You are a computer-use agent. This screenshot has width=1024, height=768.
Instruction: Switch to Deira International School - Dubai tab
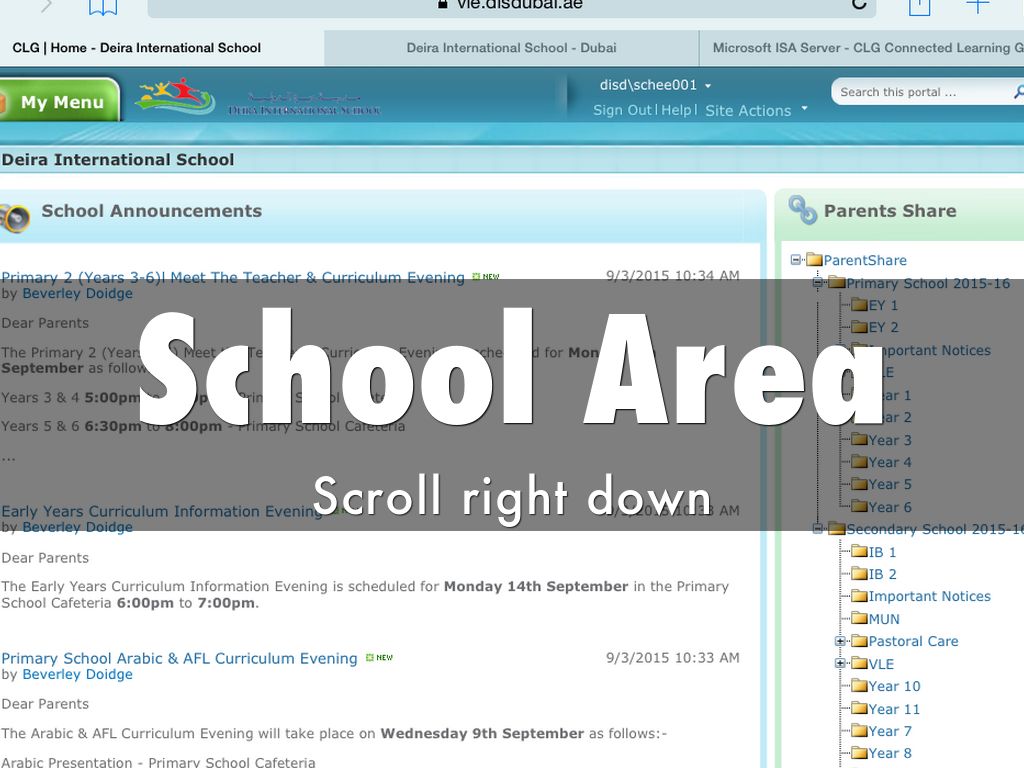tap(511, 48)
